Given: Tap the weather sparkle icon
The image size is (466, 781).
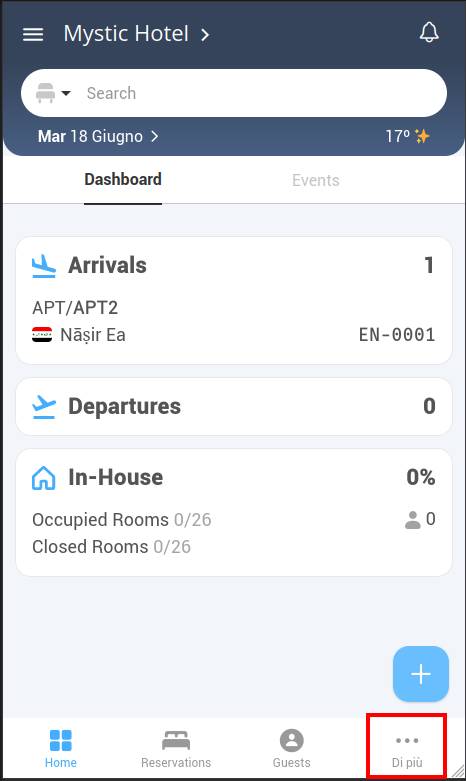Looking at the screenshot, I should 422,136.
